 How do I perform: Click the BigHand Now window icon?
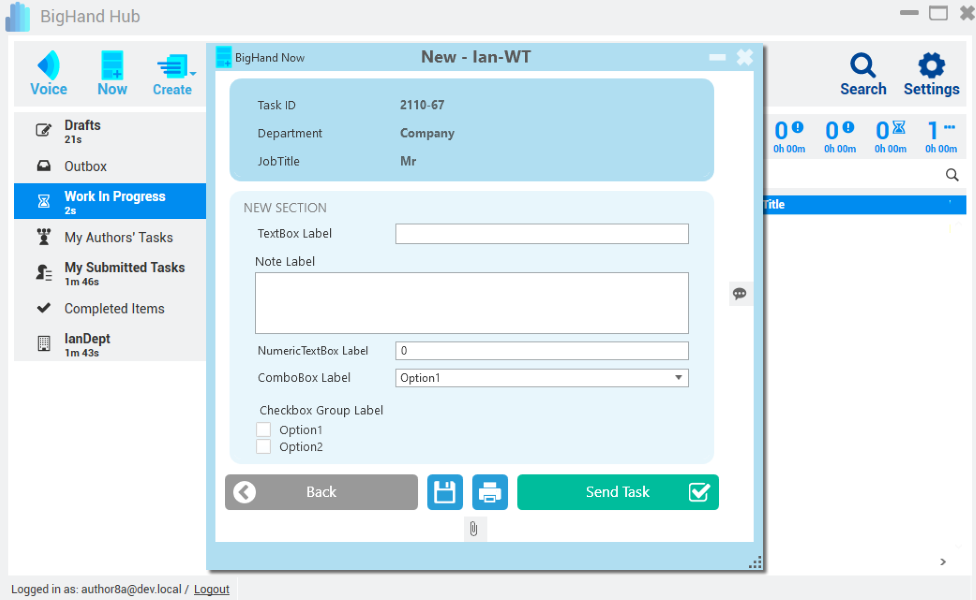click(223, 57)
